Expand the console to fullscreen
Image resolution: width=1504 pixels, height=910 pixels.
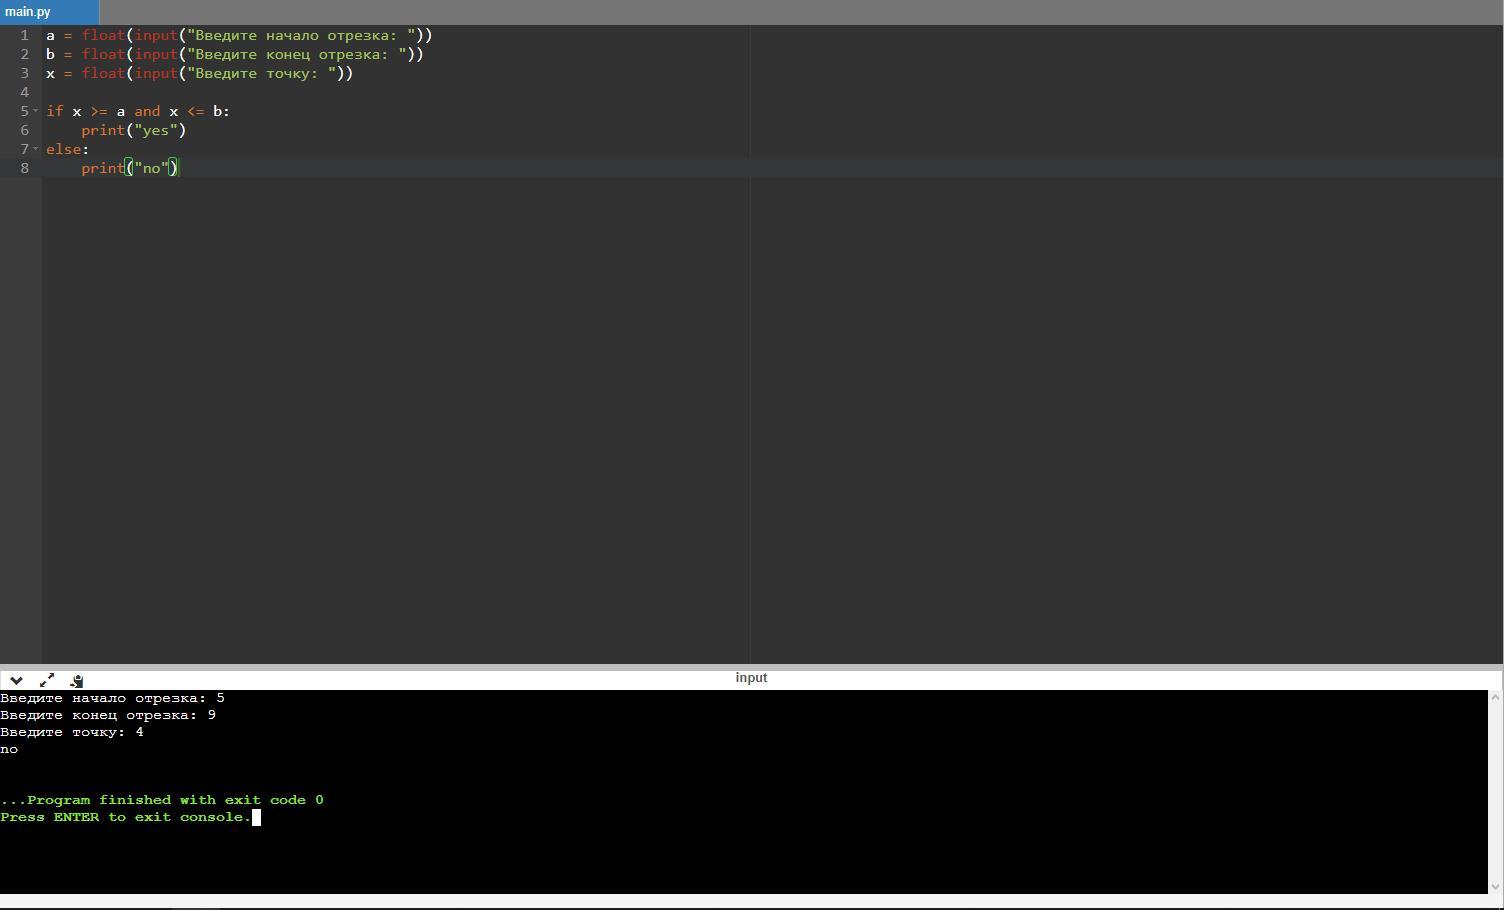47,680
